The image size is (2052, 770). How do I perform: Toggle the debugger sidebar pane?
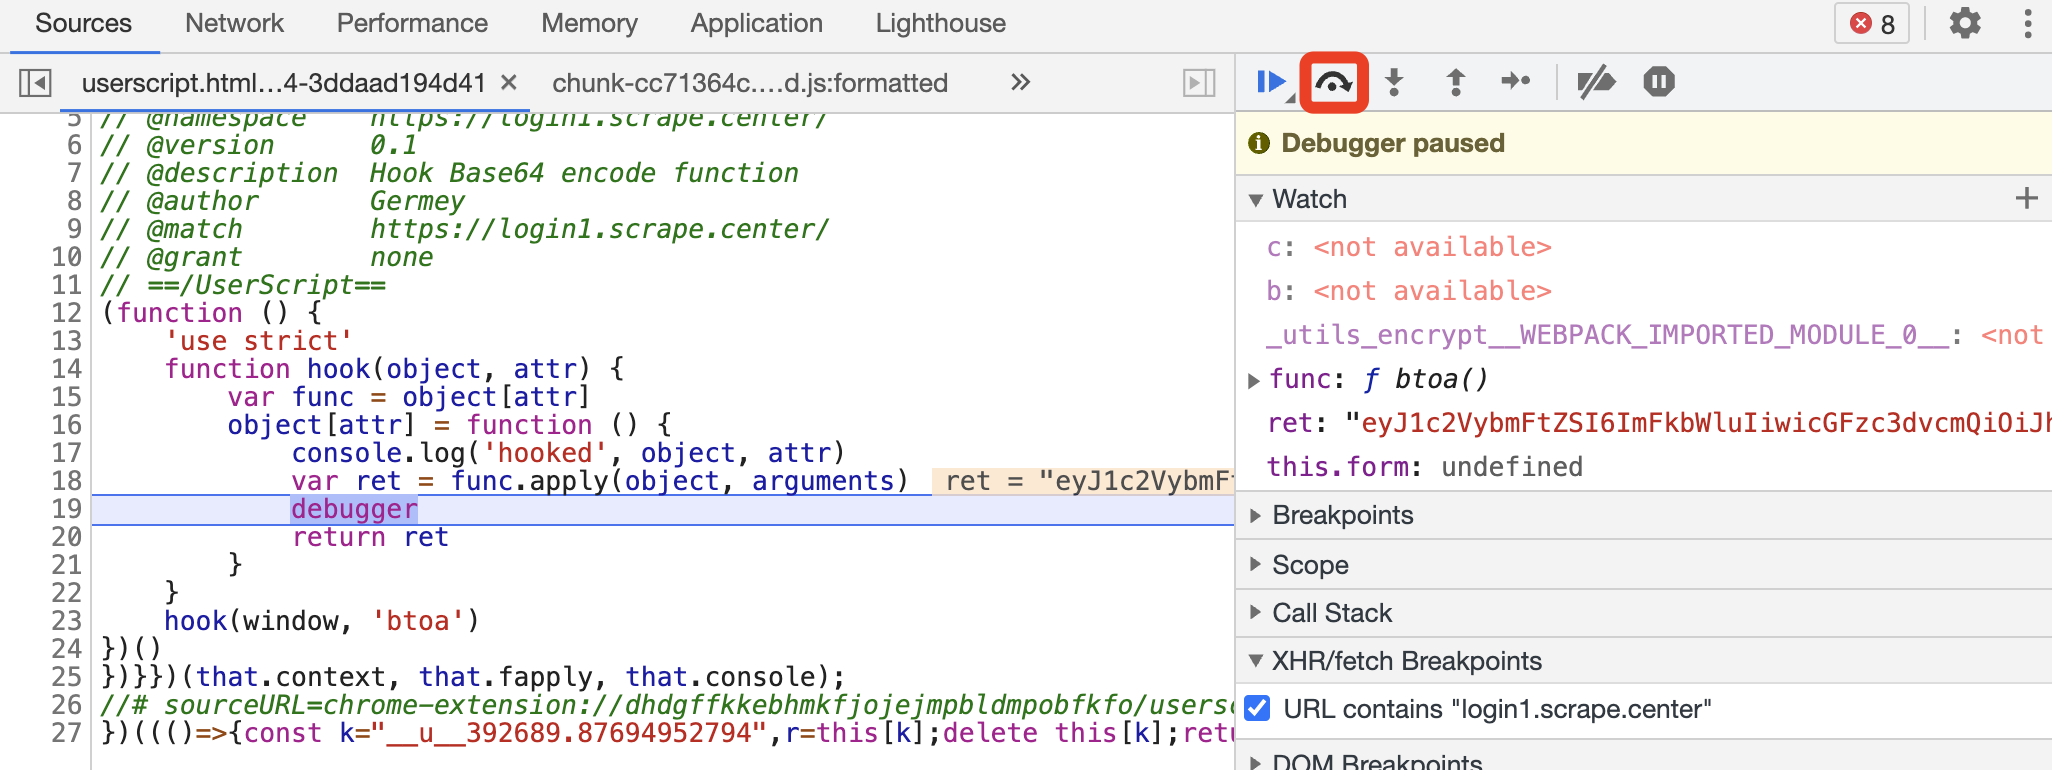point(1199,83)
